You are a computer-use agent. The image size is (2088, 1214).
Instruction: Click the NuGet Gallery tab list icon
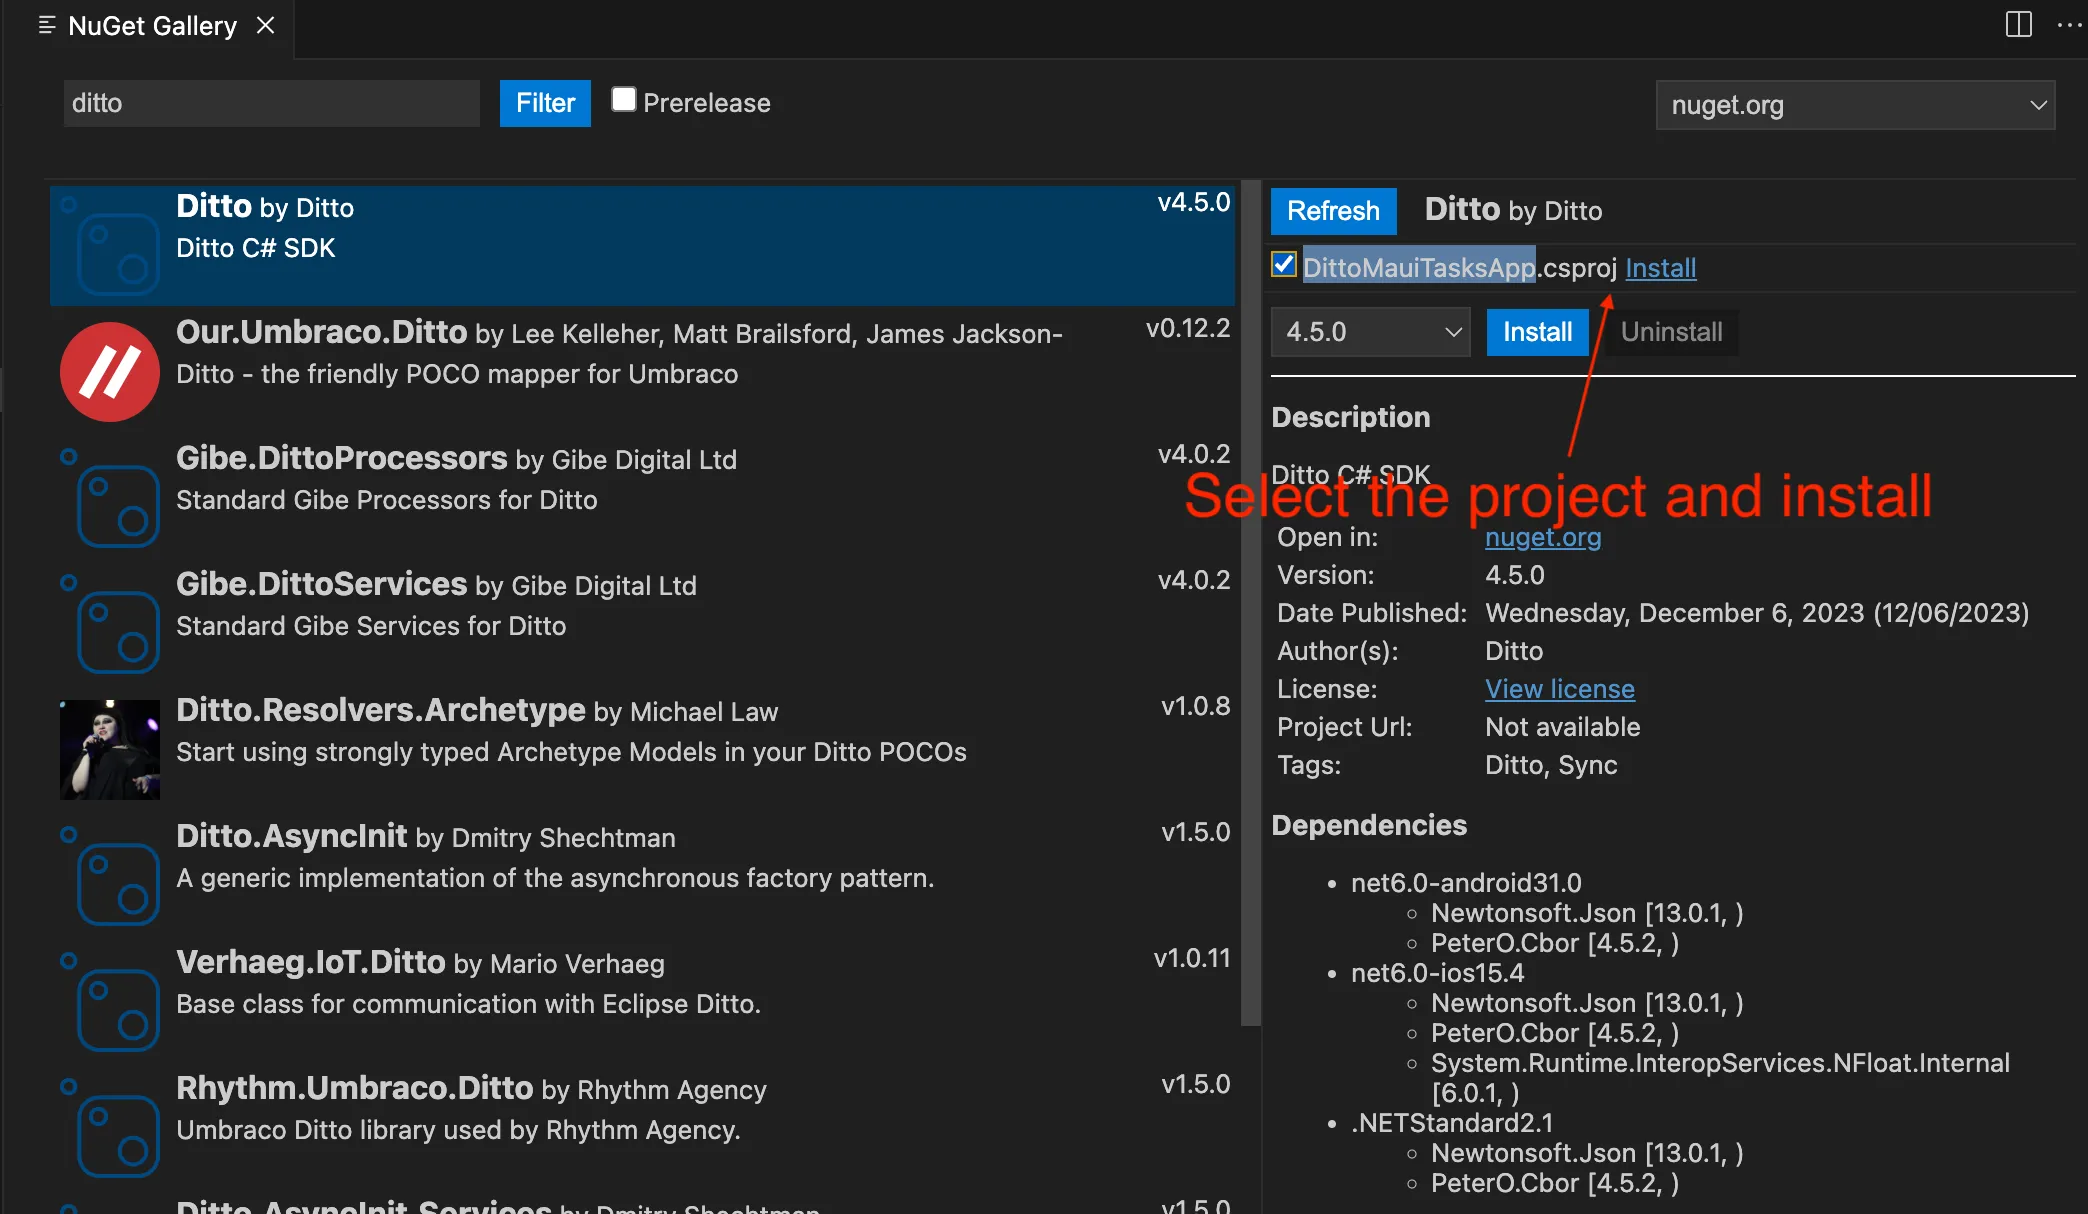pos(46,25)
